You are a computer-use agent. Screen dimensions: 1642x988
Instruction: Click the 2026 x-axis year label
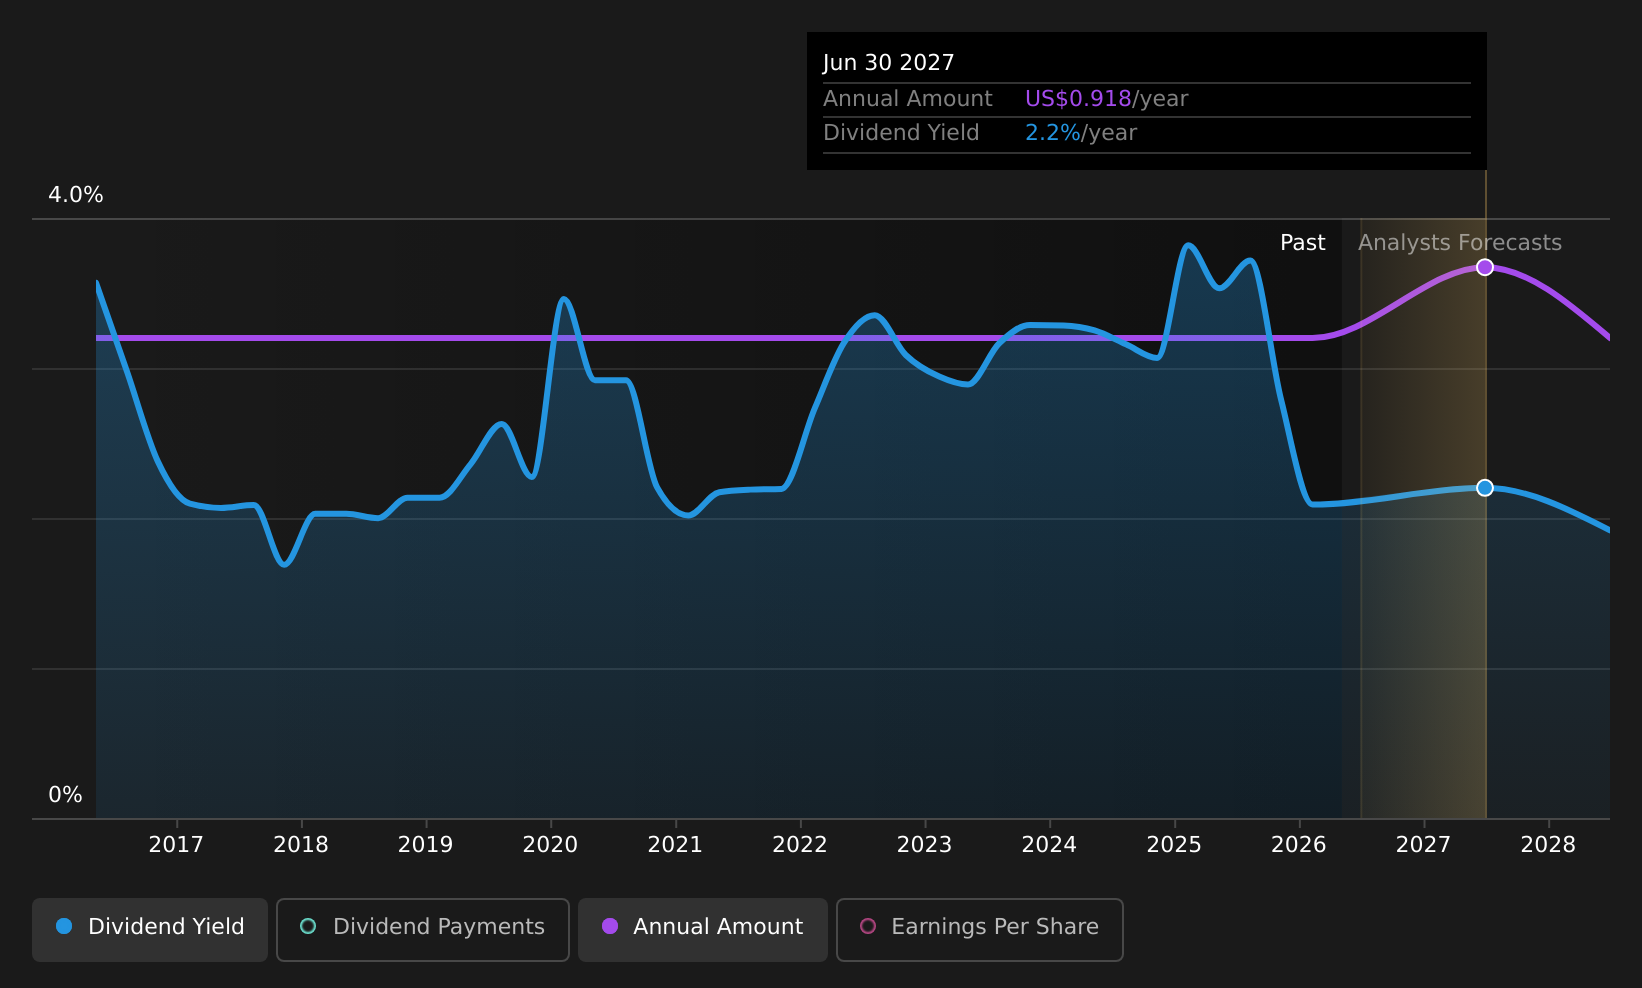[x=1299, y=845]
